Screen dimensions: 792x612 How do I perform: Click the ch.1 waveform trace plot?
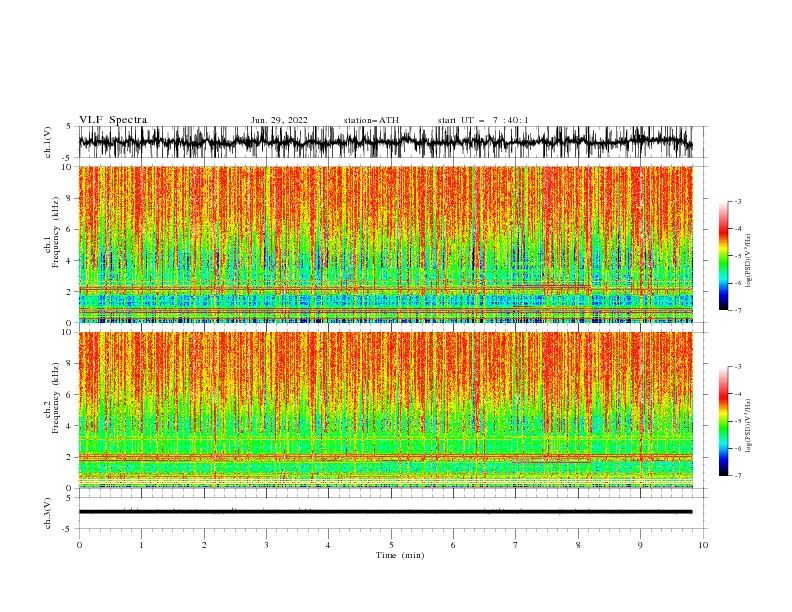point(385,142)
